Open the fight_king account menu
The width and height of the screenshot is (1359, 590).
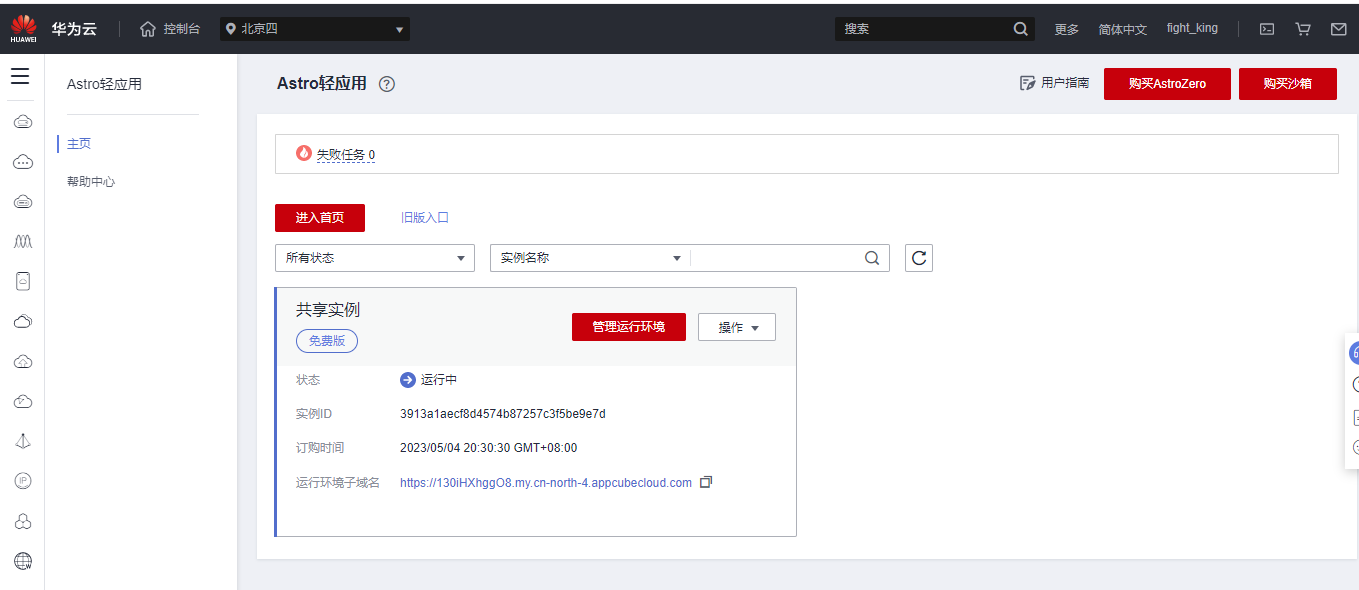1192,28
